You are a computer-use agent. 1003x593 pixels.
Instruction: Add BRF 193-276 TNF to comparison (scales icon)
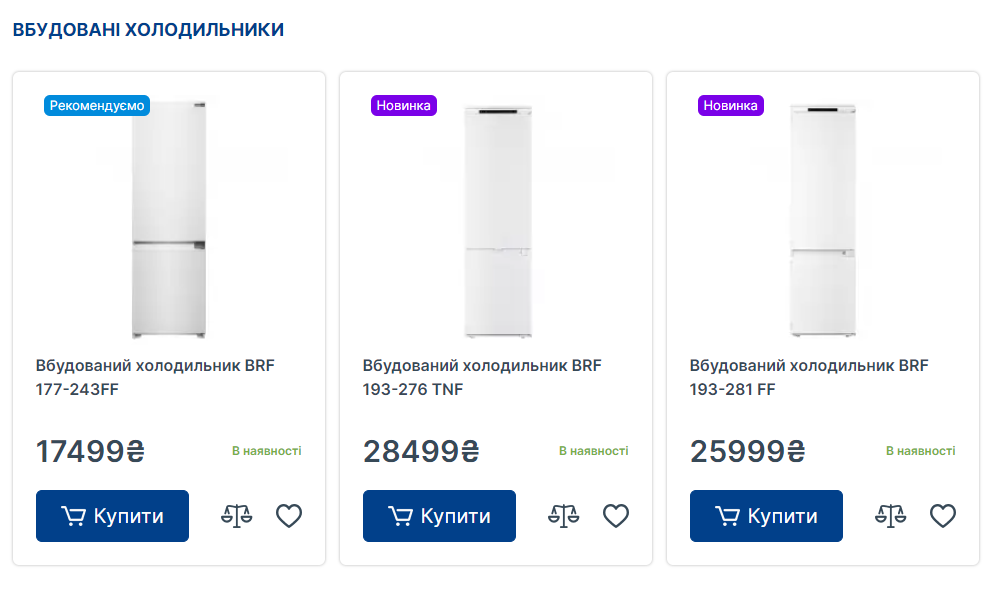tap(564, 516)
